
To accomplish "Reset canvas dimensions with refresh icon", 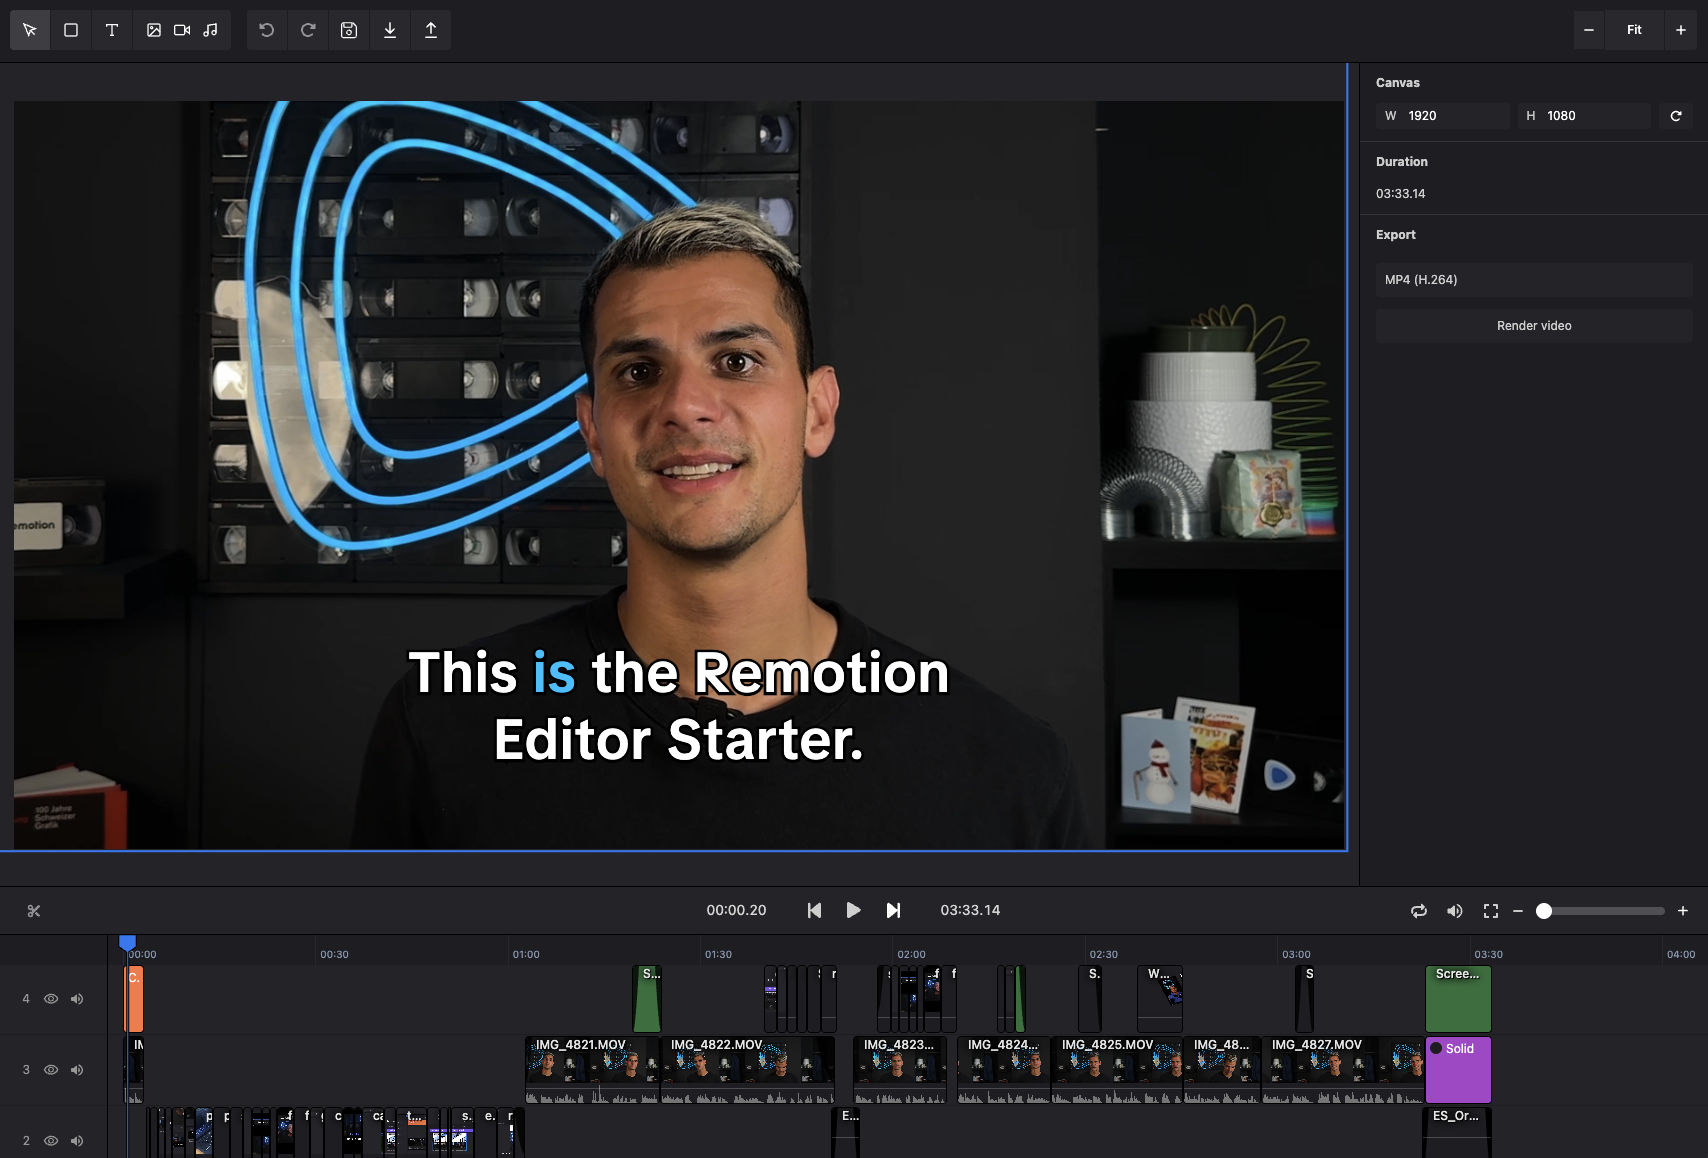I will point(1676,116).
